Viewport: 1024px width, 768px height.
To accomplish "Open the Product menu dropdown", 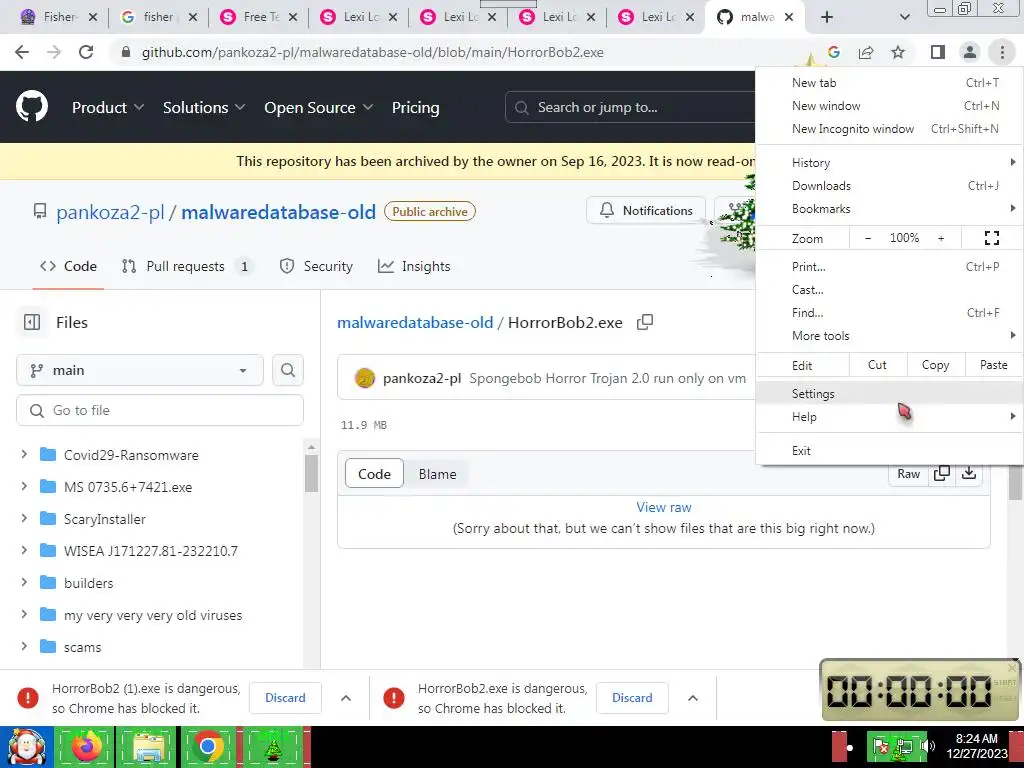I will (108, 108).
